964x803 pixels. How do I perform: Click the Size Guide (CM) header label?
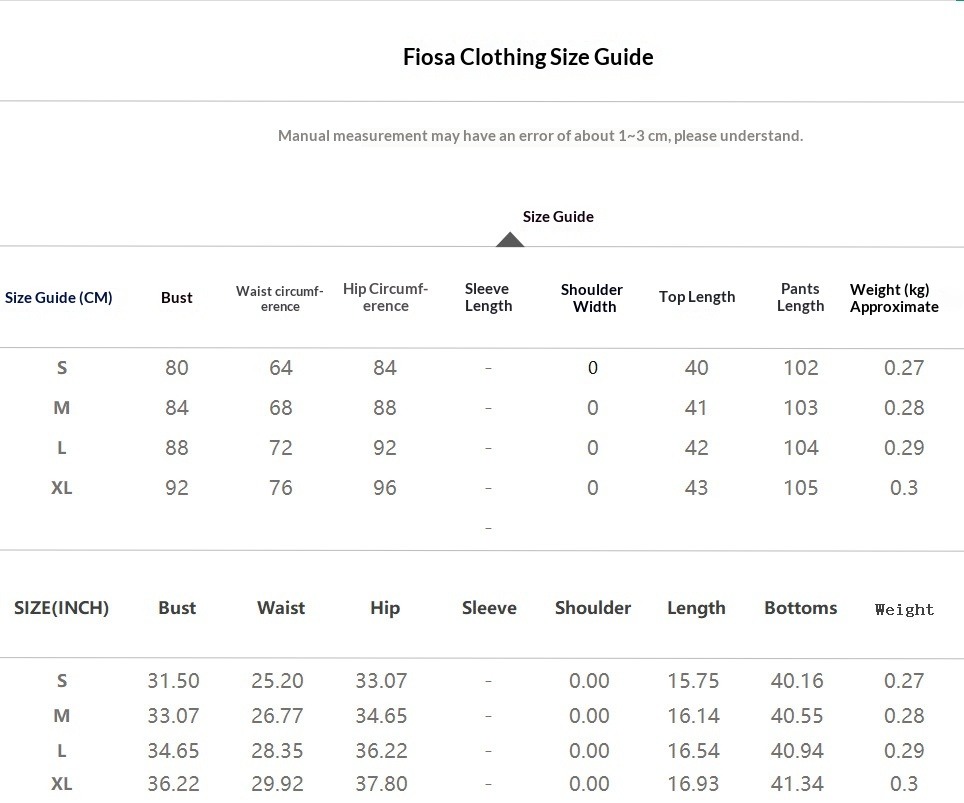click(x=59, y=297)
